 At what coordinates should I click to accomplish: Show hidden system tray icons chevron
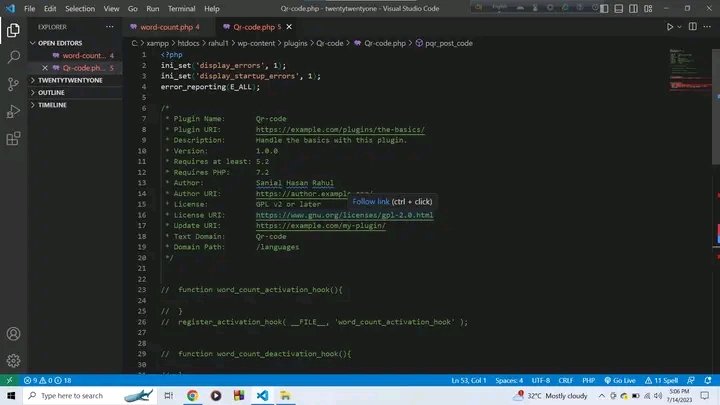coord(602,395)
